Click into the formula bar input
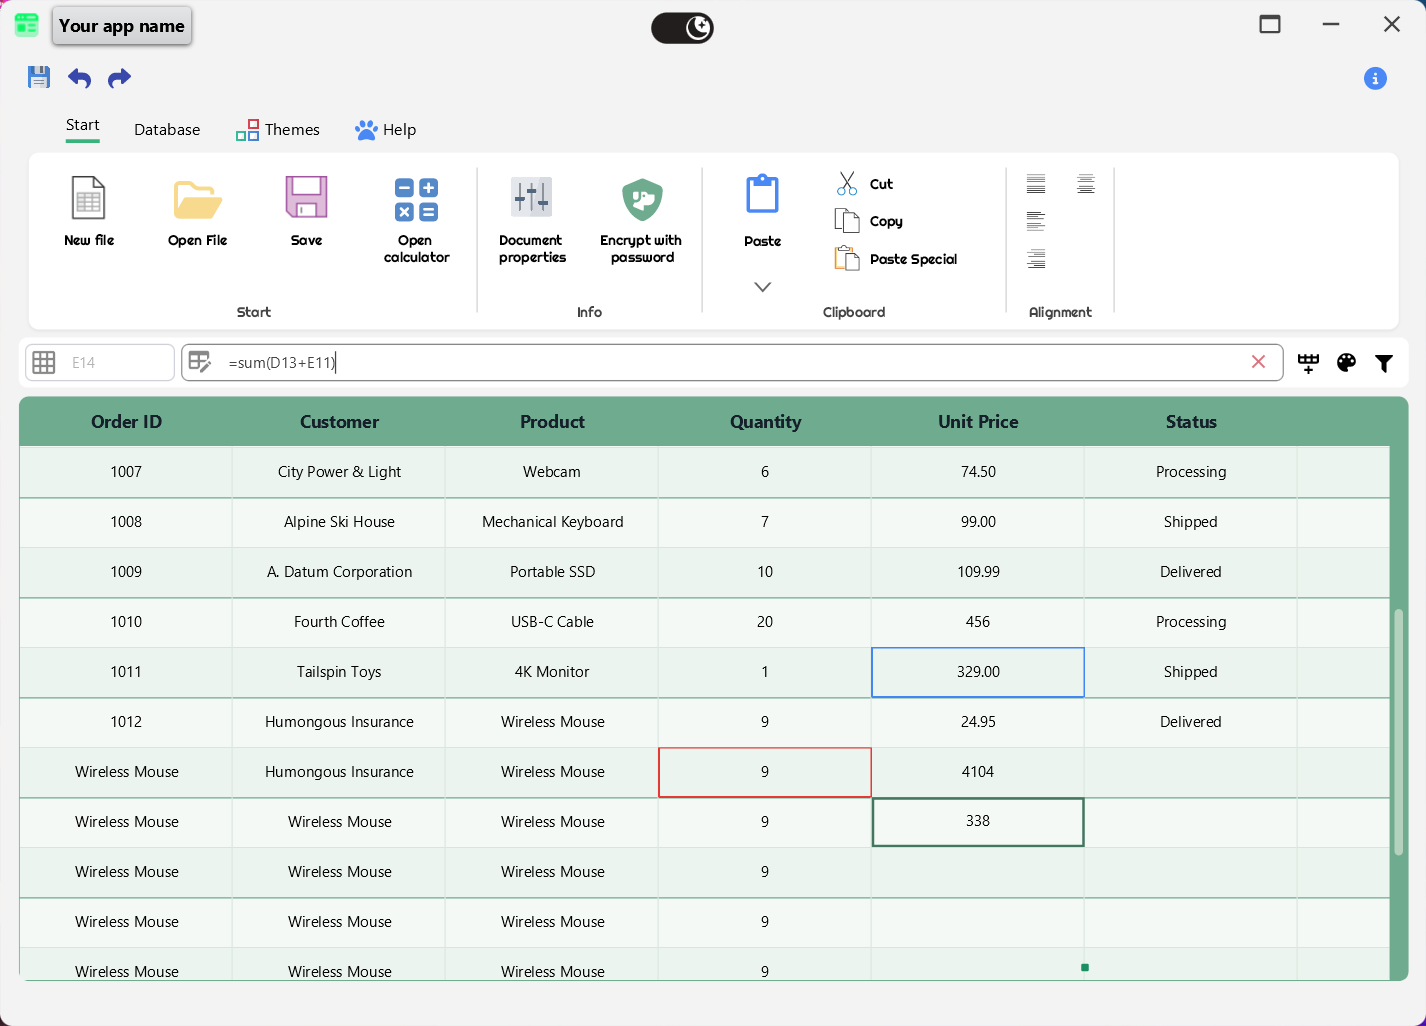The height and width of the screenshot is (1026, 1426). coord(732,363)
